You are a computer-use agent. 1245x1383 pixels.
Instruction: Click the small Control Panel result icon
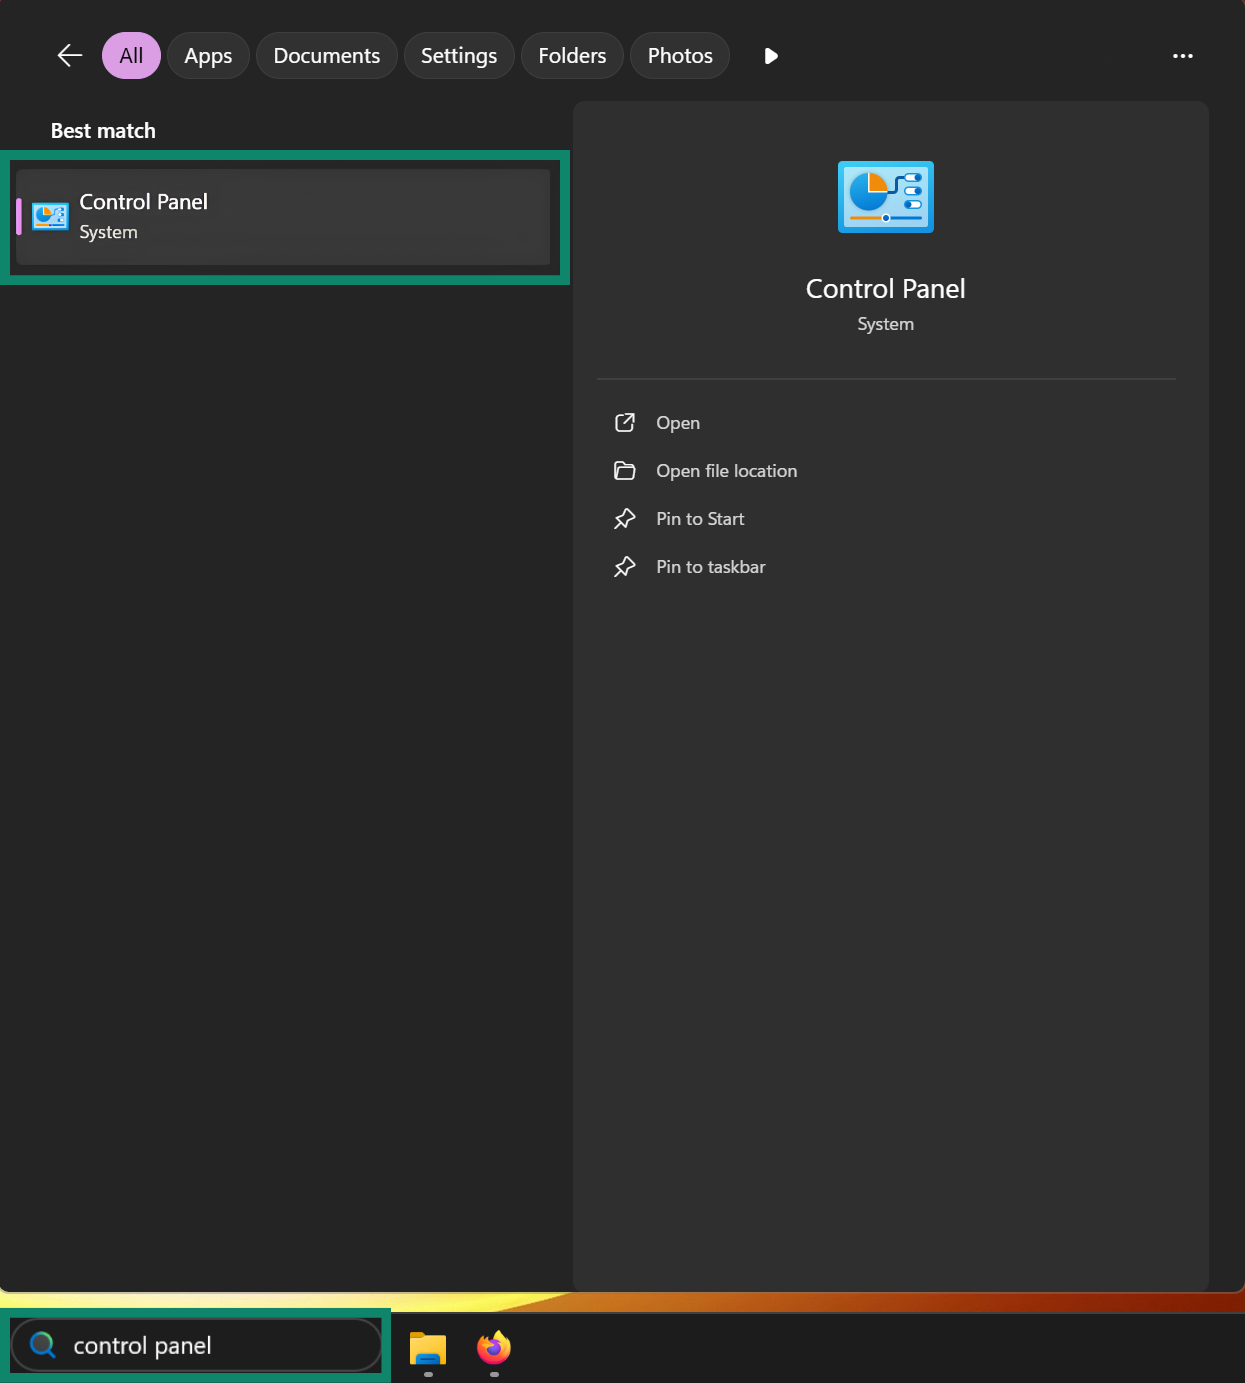50,216
